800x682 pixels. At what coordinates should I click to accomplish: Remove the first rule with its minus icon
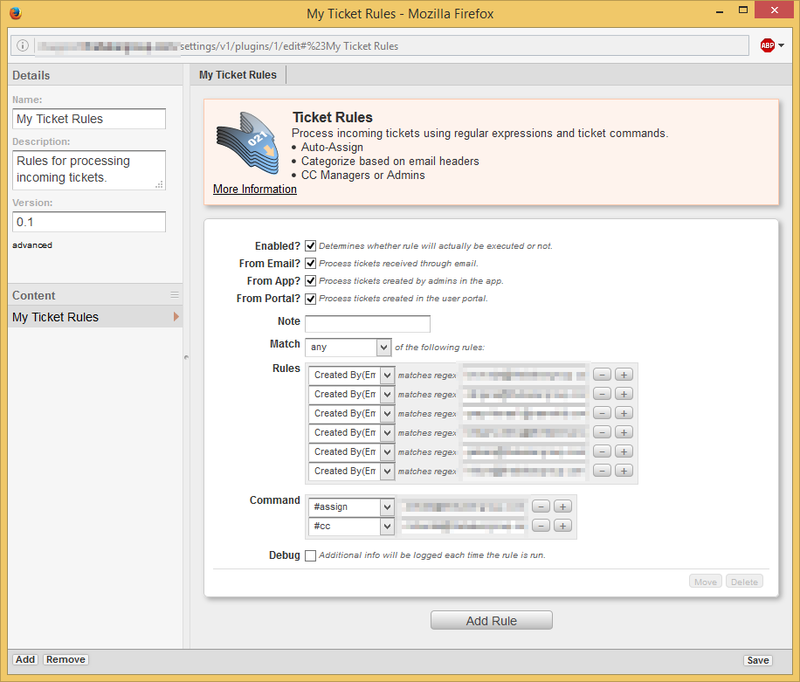[x=602, y=374]
